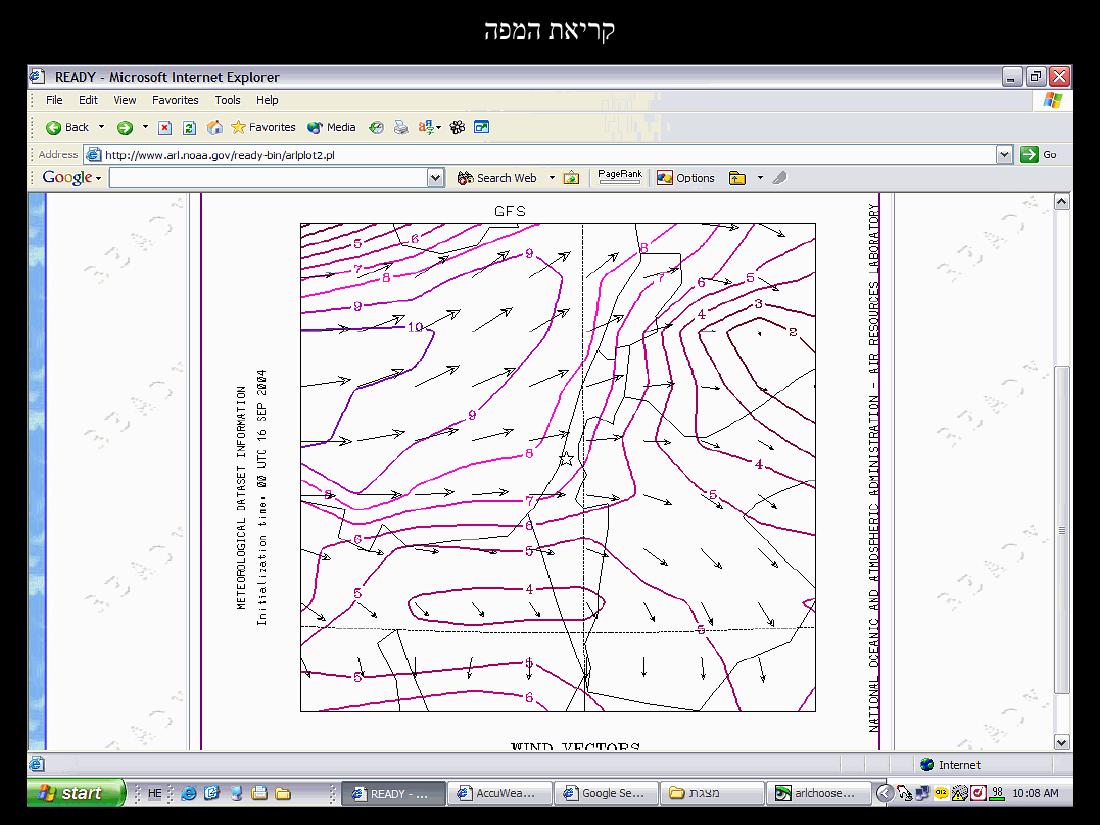1100x825 pixels.
Task: Stop loading the page
Action: click(165, 128)
